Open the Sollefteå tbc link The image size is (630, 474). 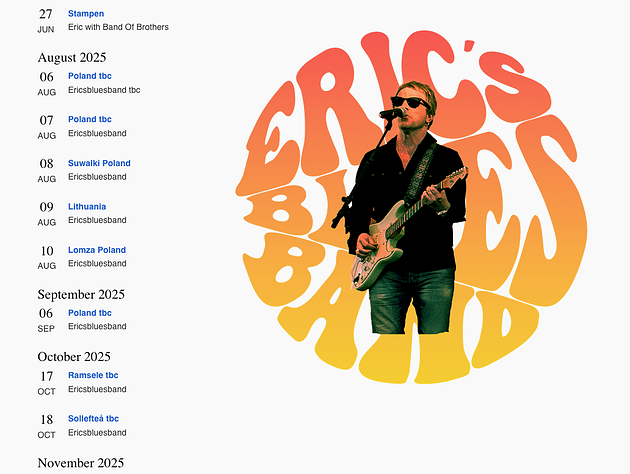click(93, 419)
